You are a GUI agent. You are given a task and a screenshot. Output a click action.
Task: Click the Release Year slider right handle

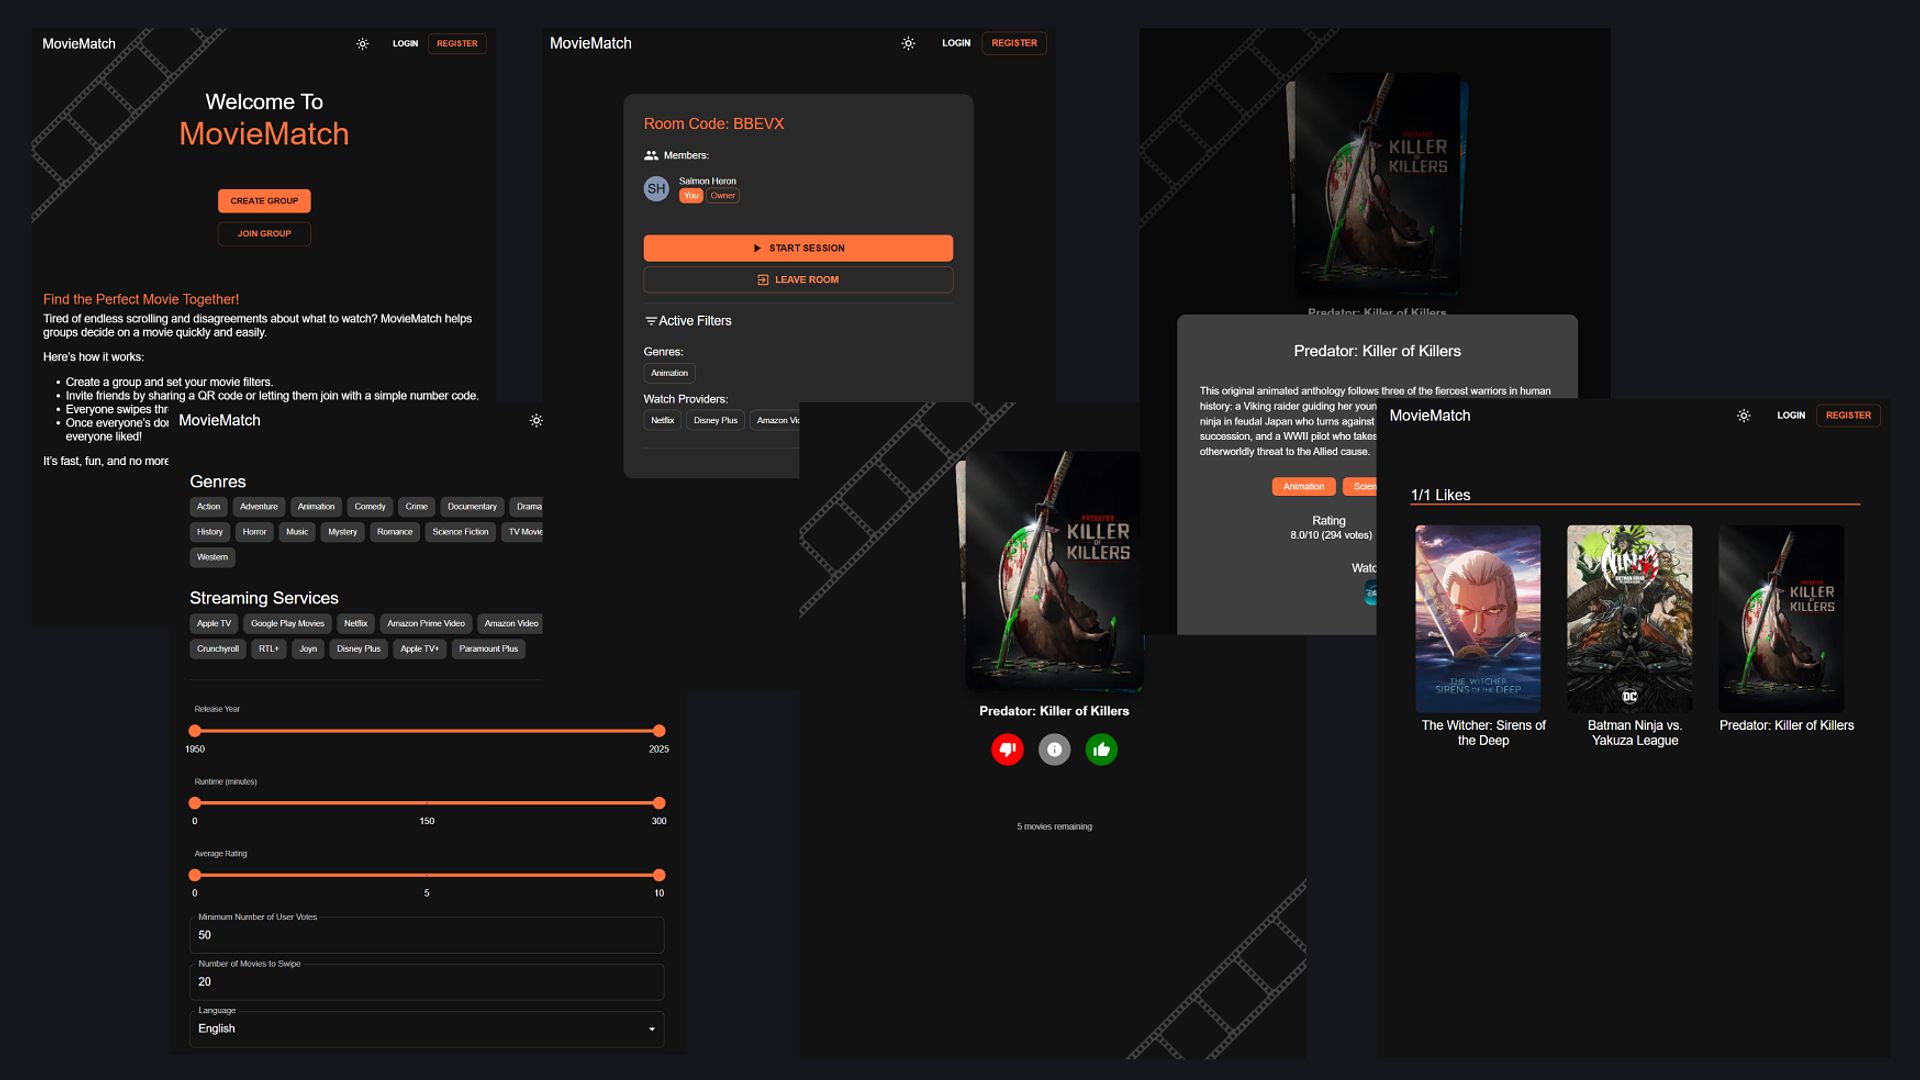click(659, 731)
